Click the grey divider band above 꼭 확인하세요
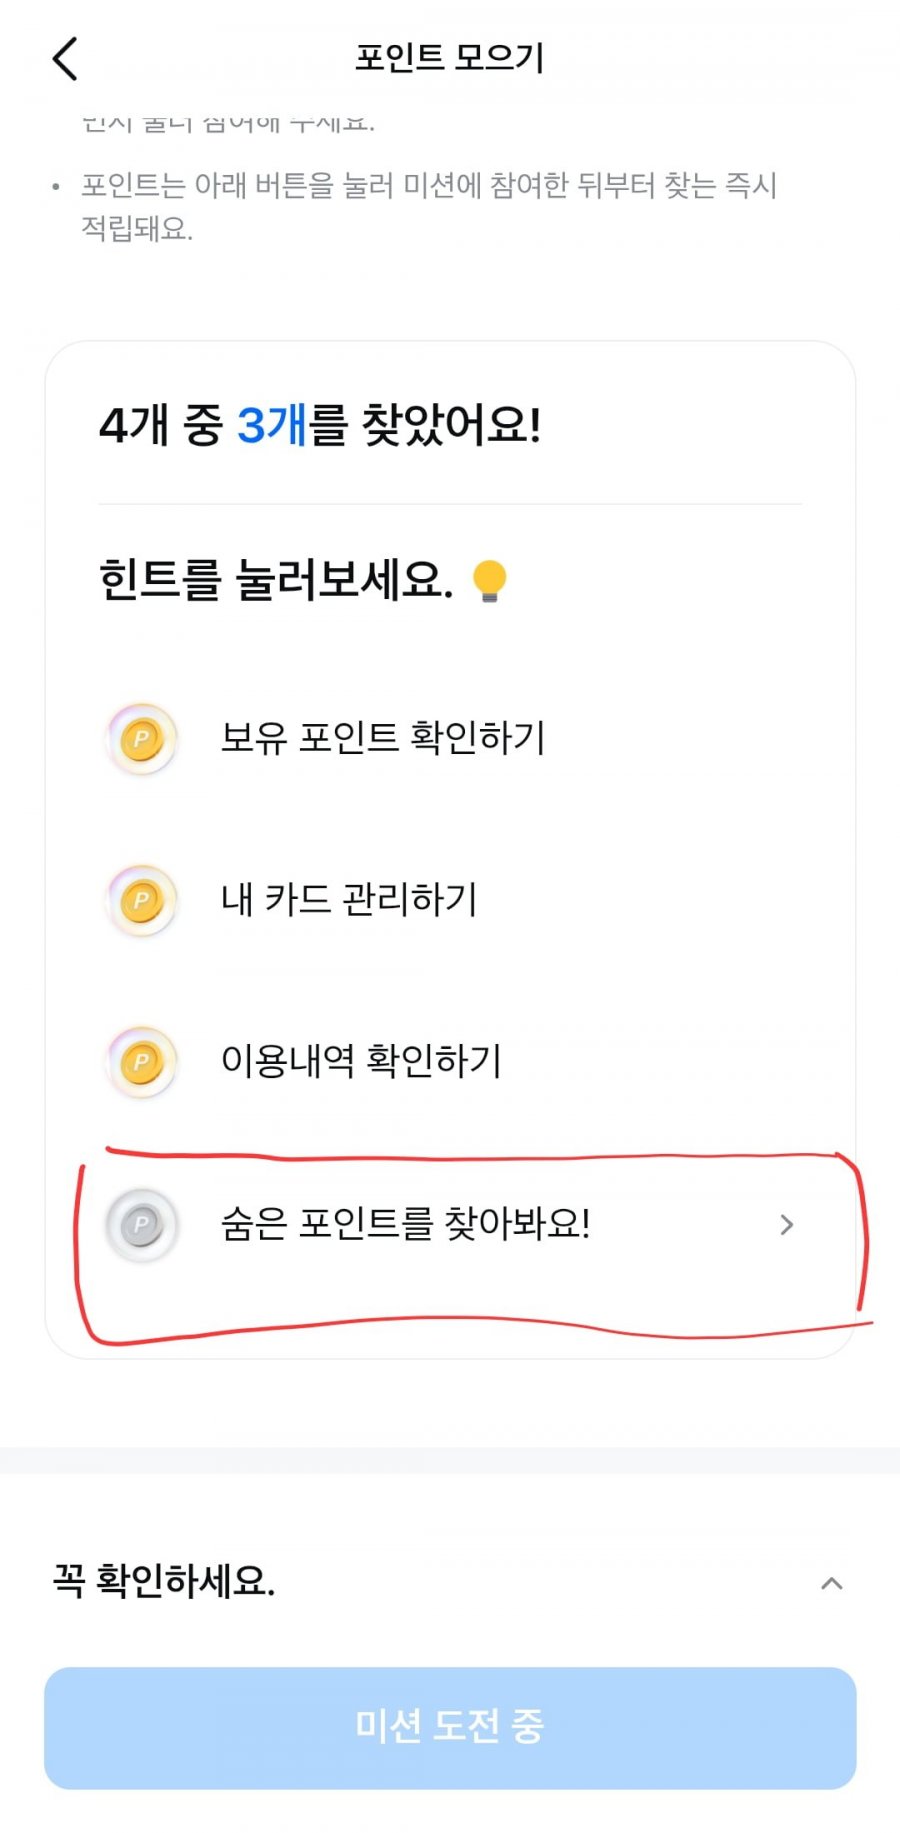Viewport: 900px width, 1833px height. point(450,1460)
